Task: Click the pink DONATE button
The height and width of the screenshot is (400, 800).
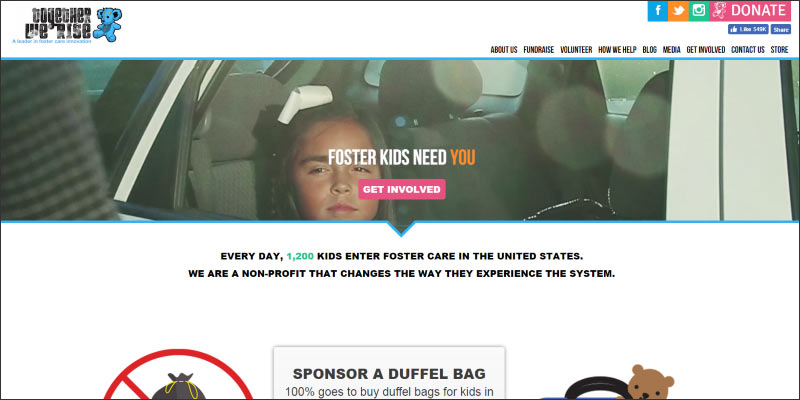Action: [750, 11]
